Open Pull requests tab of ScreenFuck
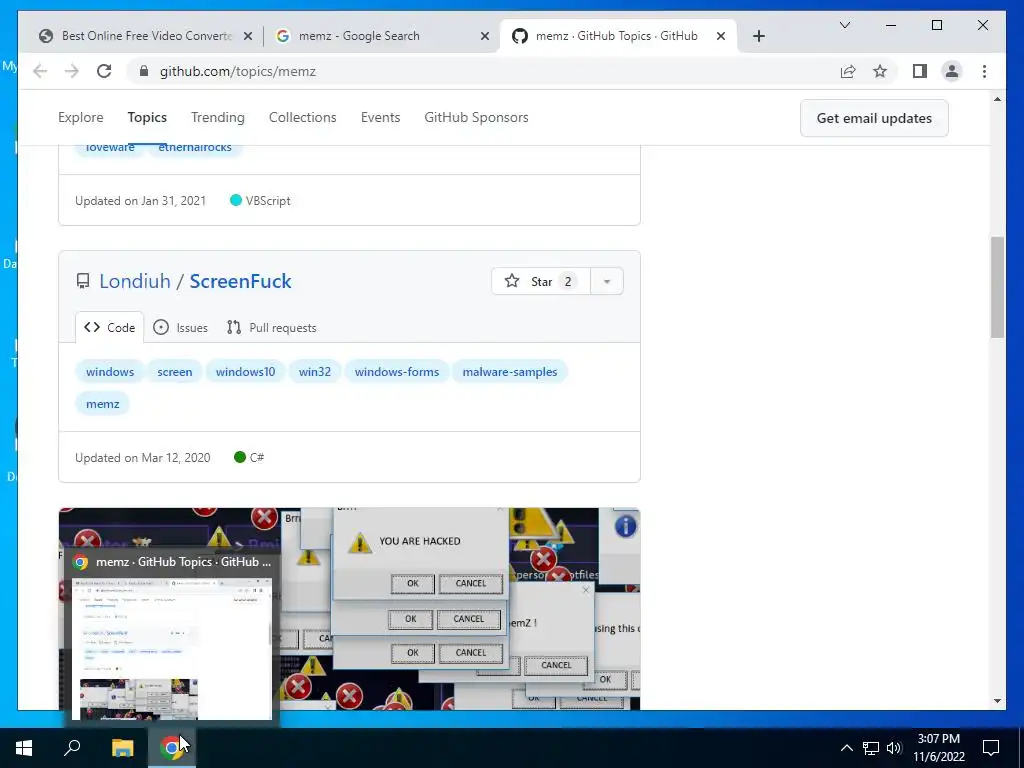This screenshot has width=1024, height=768. (271, 328)
